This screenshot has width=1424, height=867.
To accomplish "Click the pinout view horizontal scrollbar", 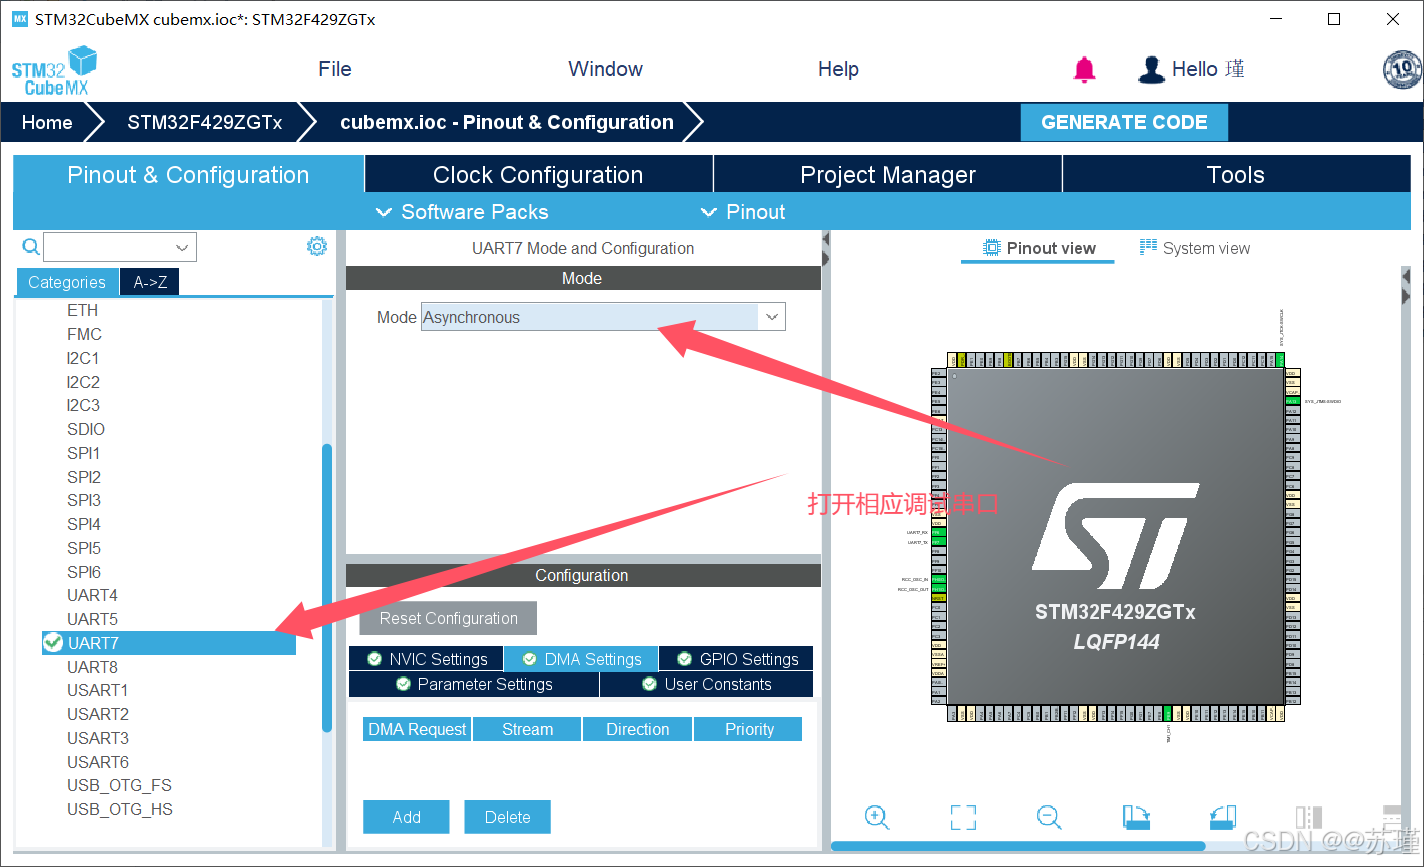I will [x=1018, y=846].
